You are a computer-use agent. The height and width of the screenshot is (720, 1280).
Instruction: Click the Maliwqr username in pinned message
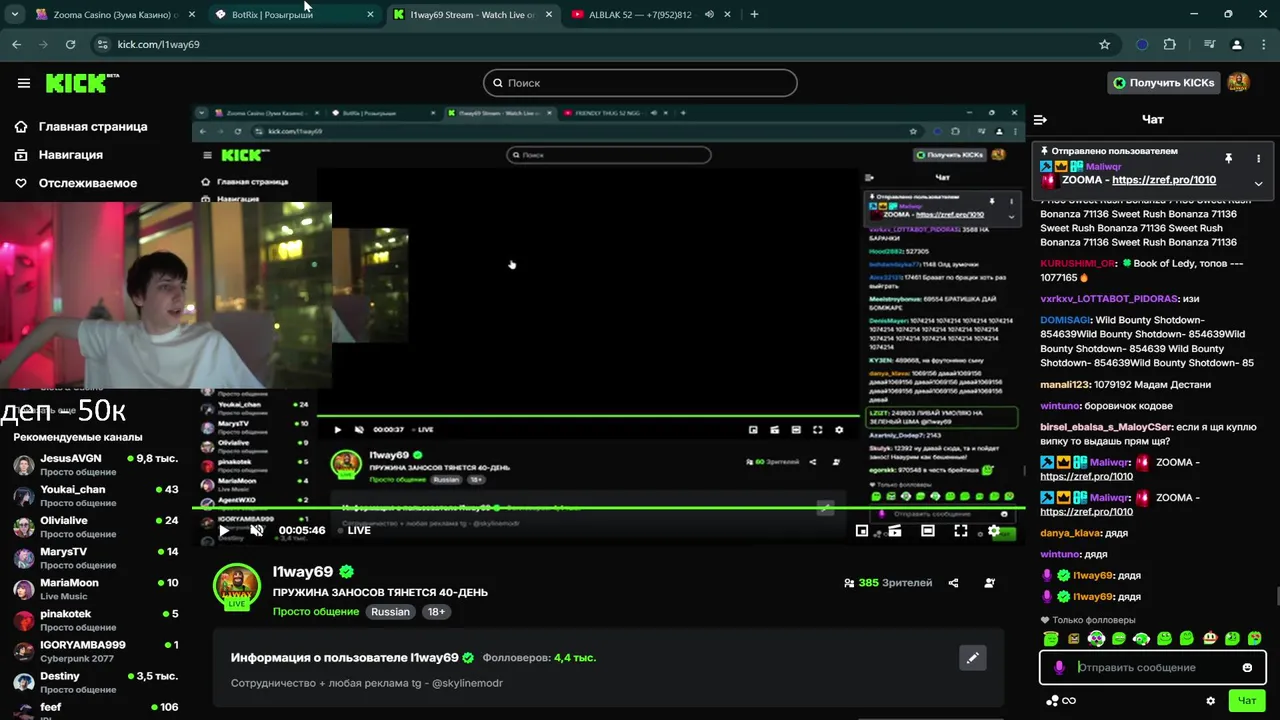(x=1104, y=167)
